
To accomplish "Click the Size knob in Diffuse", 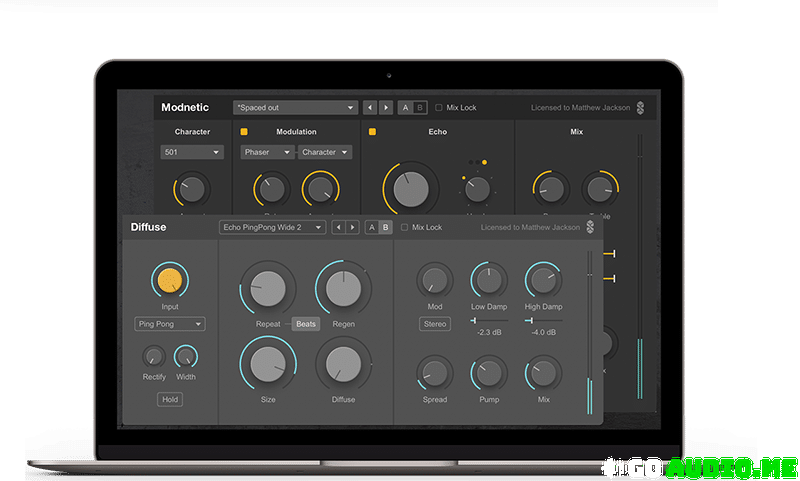I will pyautogui.click(x=268, y=364).
